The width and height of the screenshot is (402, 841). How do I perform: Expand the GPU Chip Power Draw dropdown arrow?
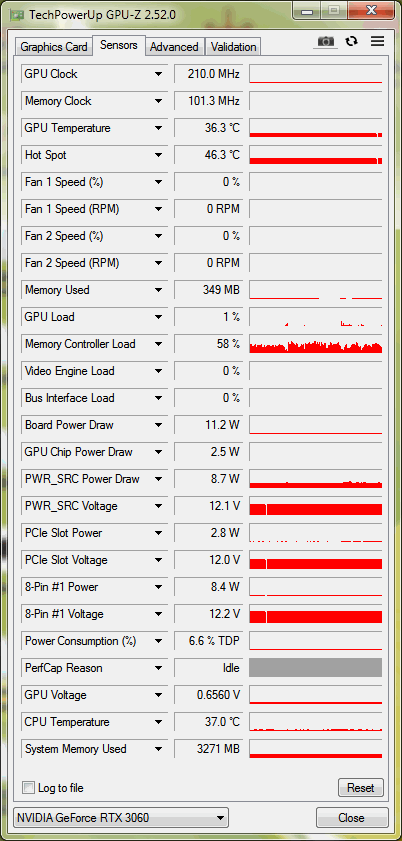tap(158, 452)
